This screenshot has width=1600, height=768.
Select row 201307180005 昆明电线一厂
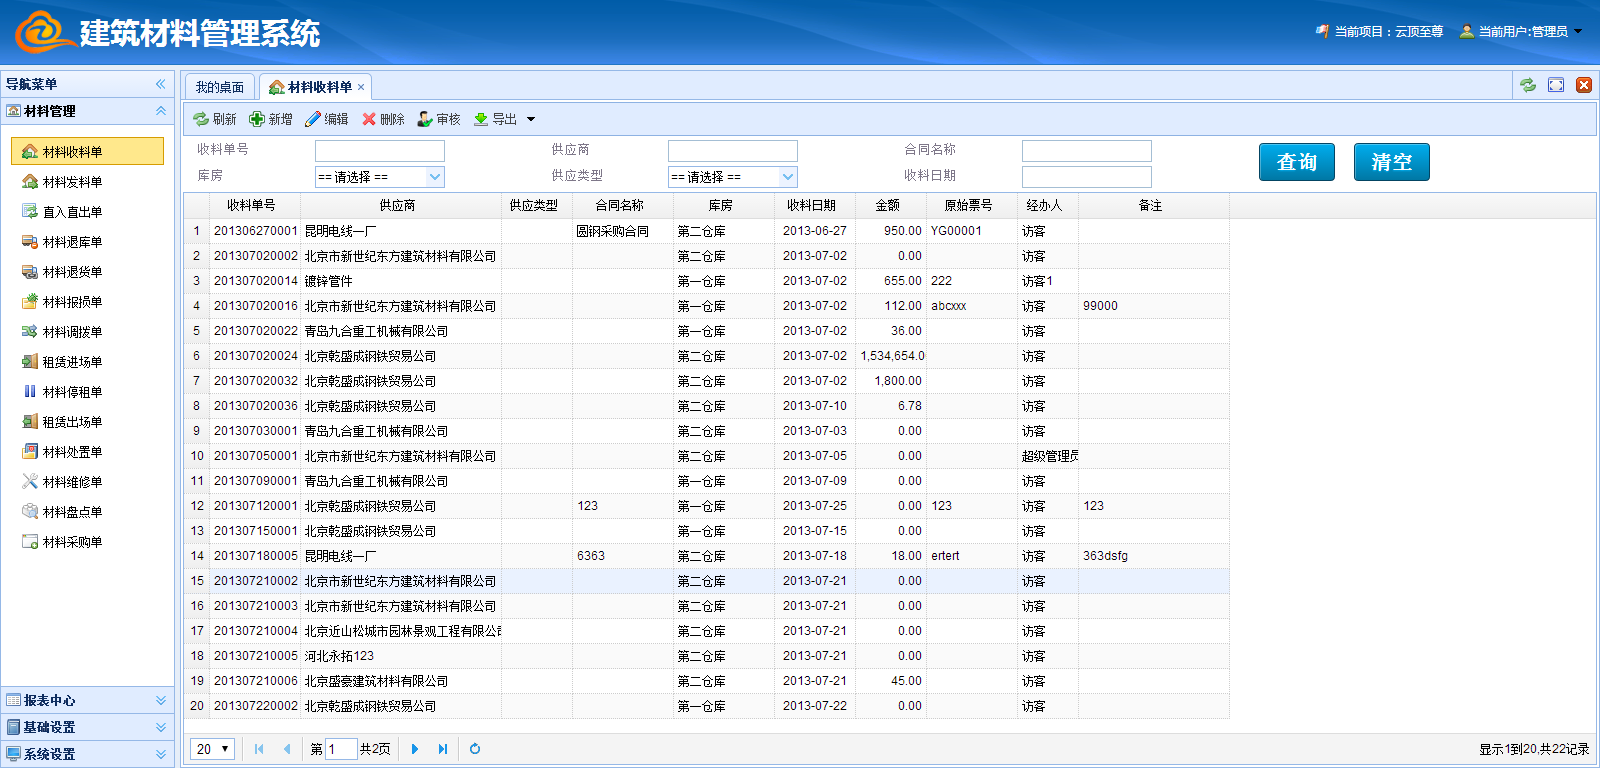click(x=706, y=556)
